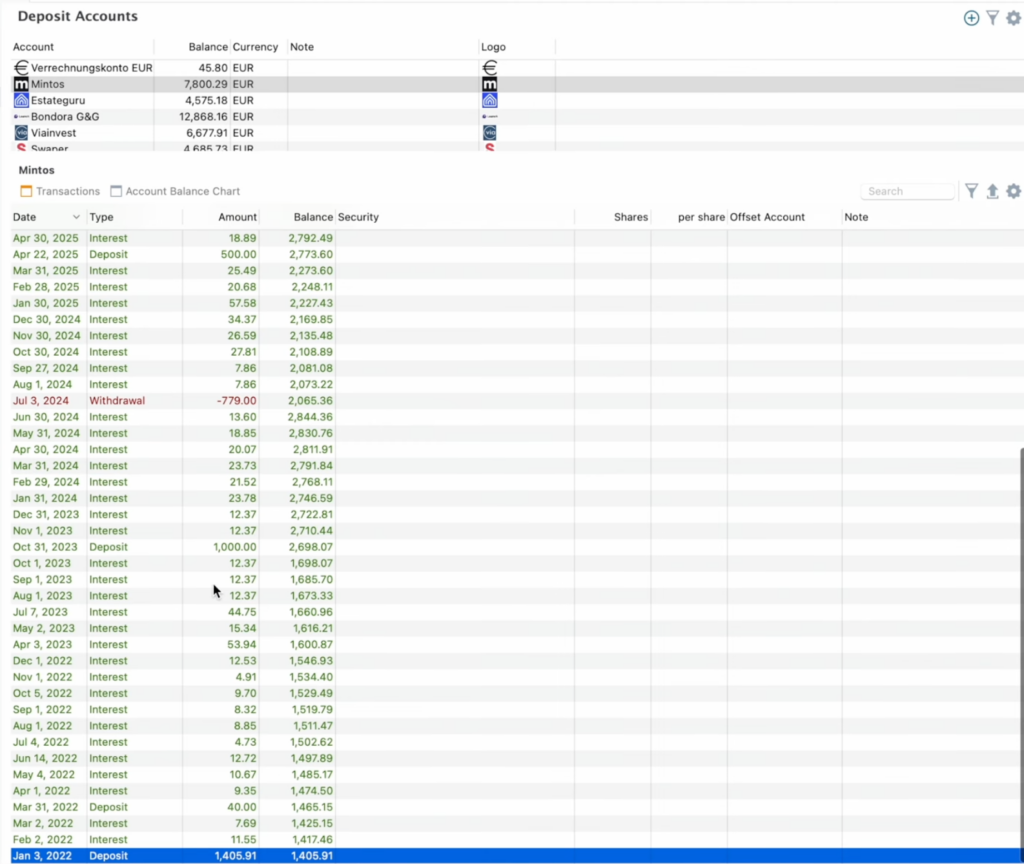The height and width of the screenshot is (864, 1024).
Task: Export transactions with the upload arrow icon
Action: (x=993, y=191)
